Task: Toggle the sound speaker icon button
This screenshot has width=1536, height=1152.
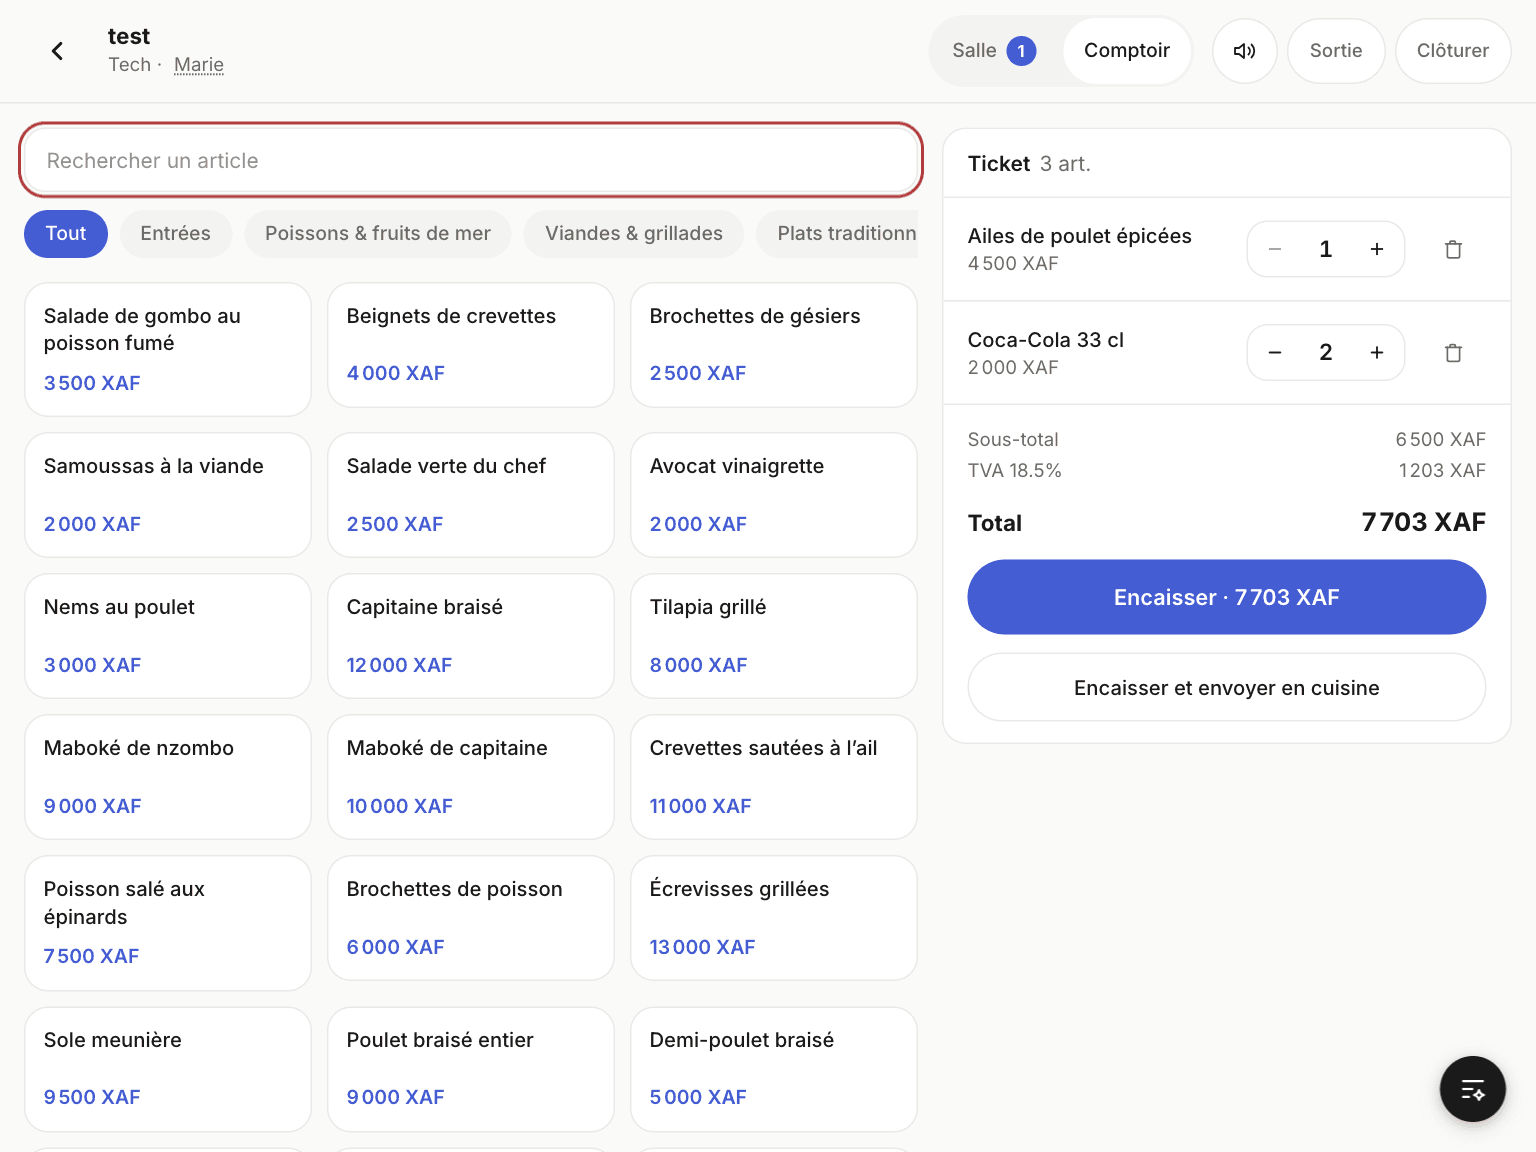Action: [1244, 51]
